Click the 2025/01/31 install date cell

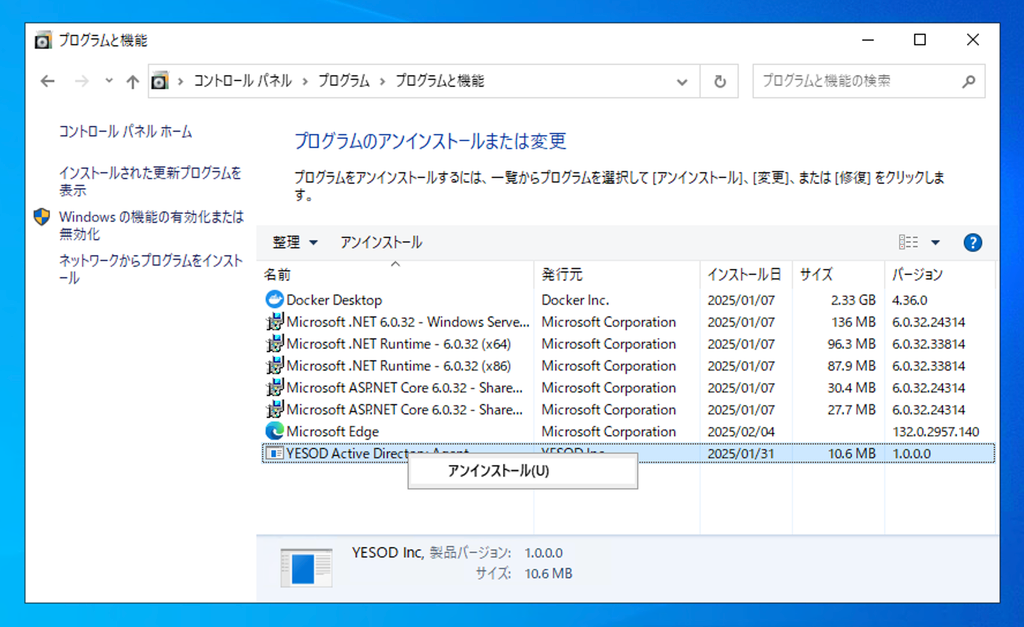[741, 453]
